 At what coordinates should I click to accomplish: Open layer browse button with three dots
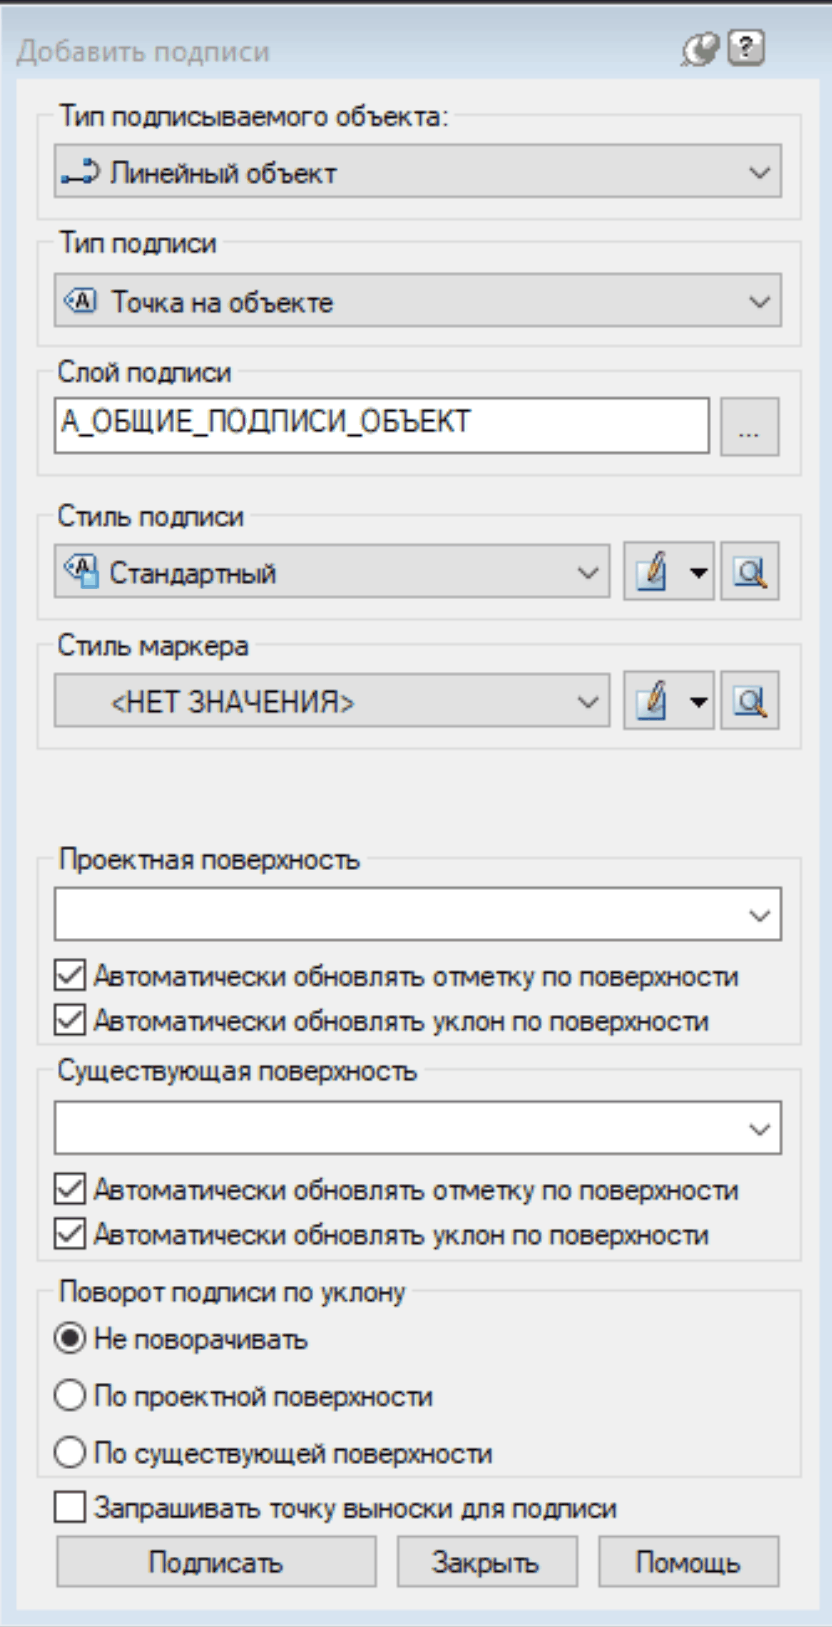[x=749, y=427]
